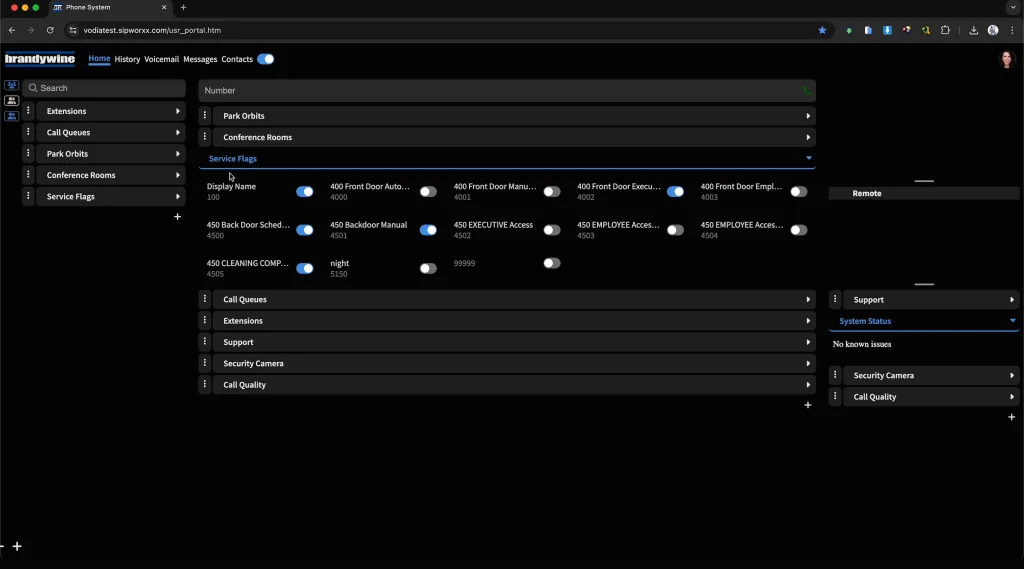Open the browser Extensions puzzle icon
This screenshot has height=569, width=1024.
click(x=945, y=30)
